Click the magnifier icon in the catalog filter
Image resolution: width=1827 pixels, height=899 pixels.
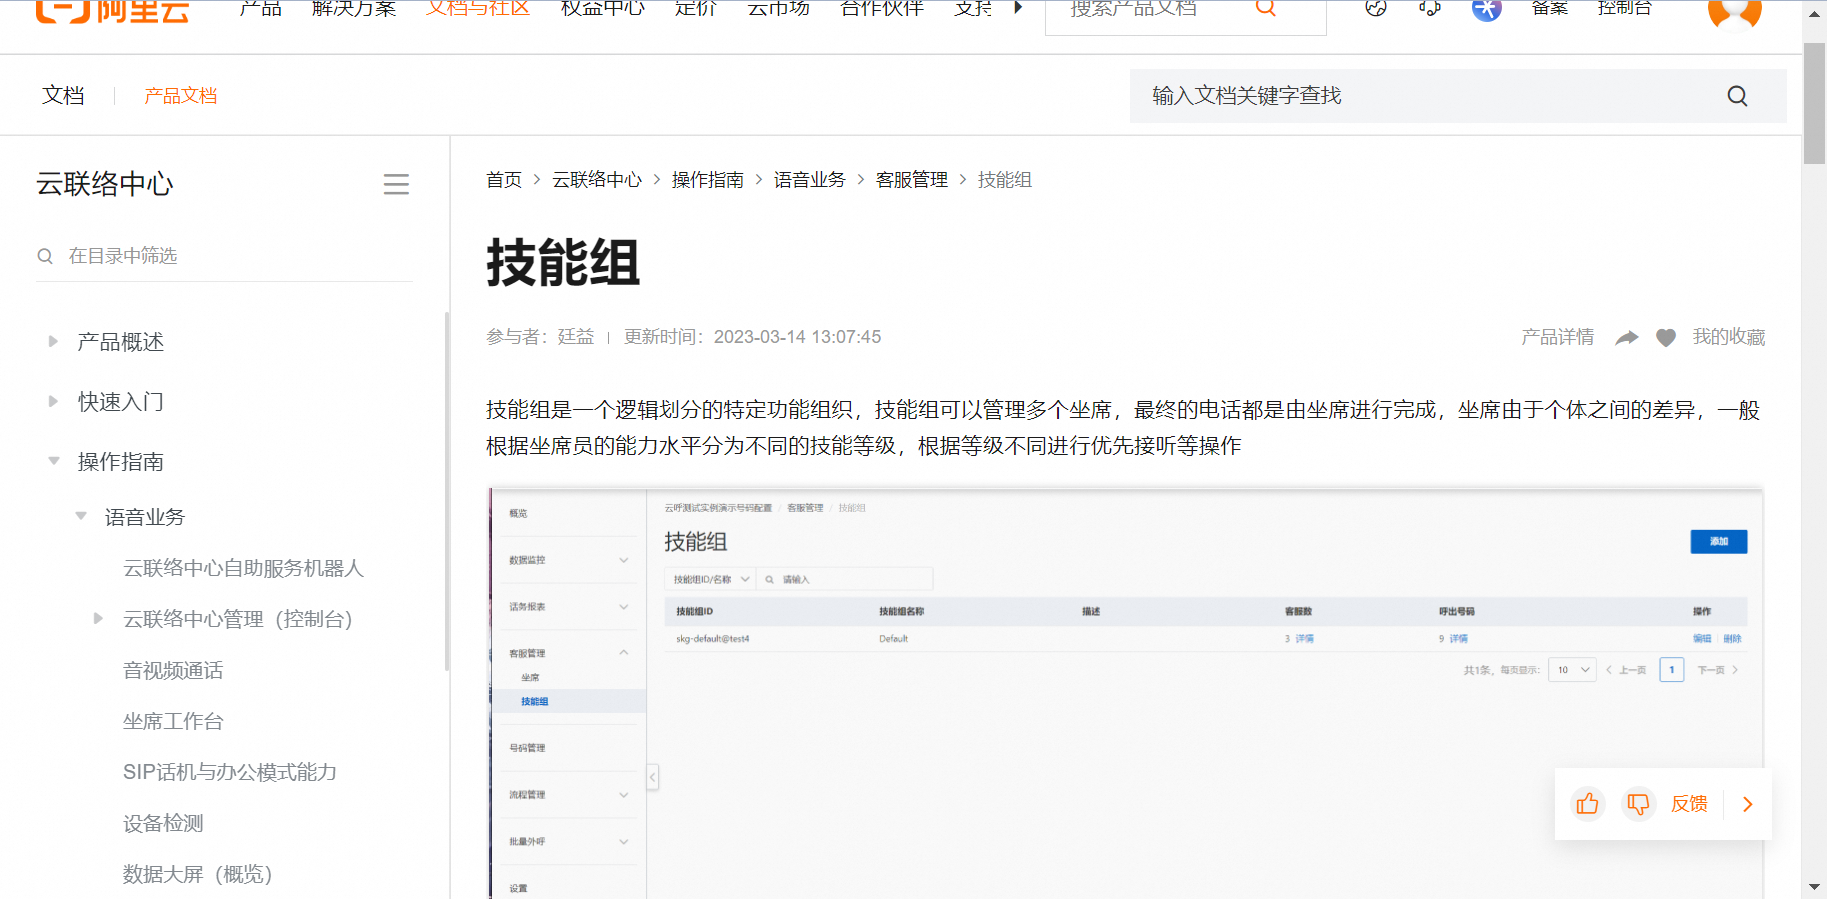[x=45, y=256]
